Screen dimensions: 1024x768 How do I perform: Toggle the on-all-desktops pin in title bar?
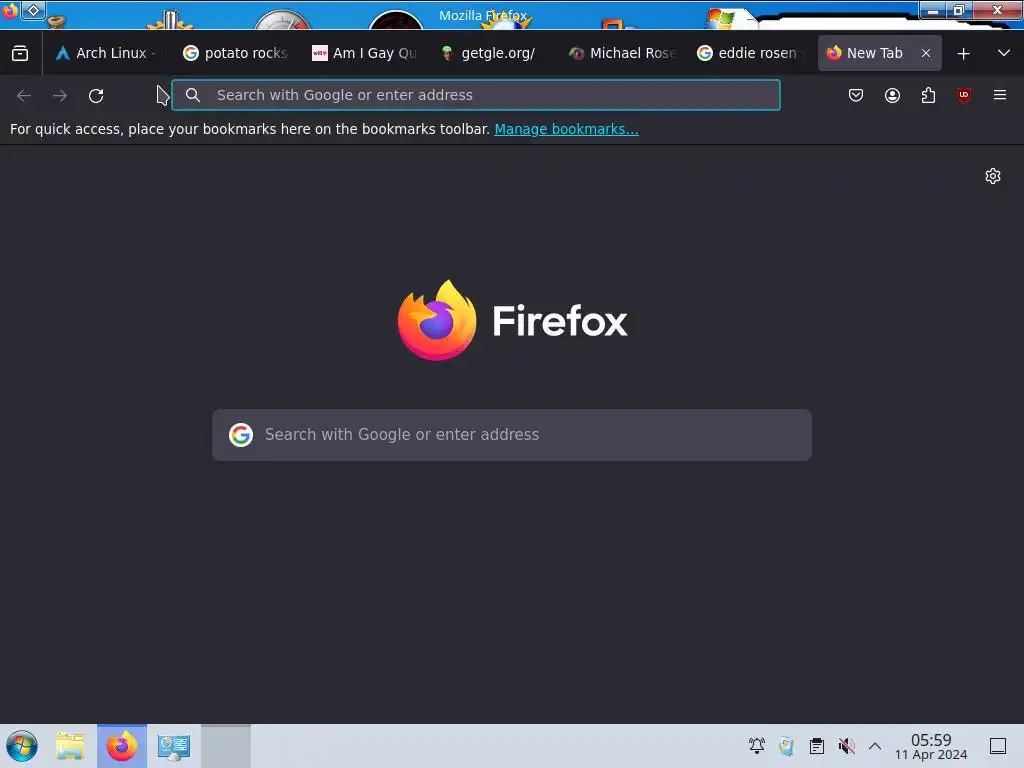33,10
